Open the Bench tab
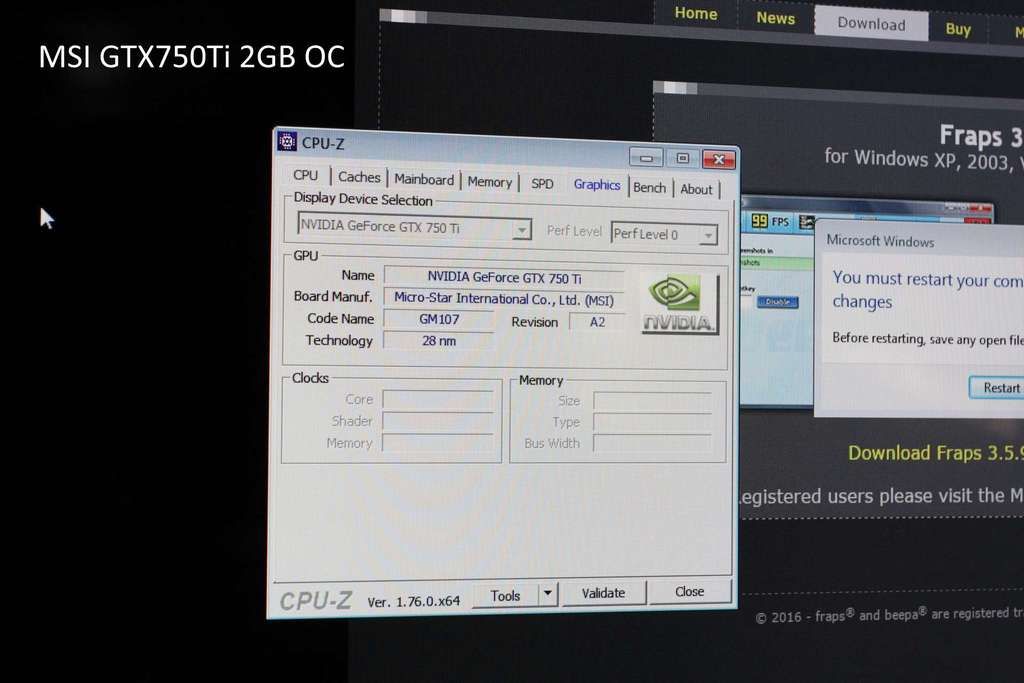 click(x=649, y=188)
